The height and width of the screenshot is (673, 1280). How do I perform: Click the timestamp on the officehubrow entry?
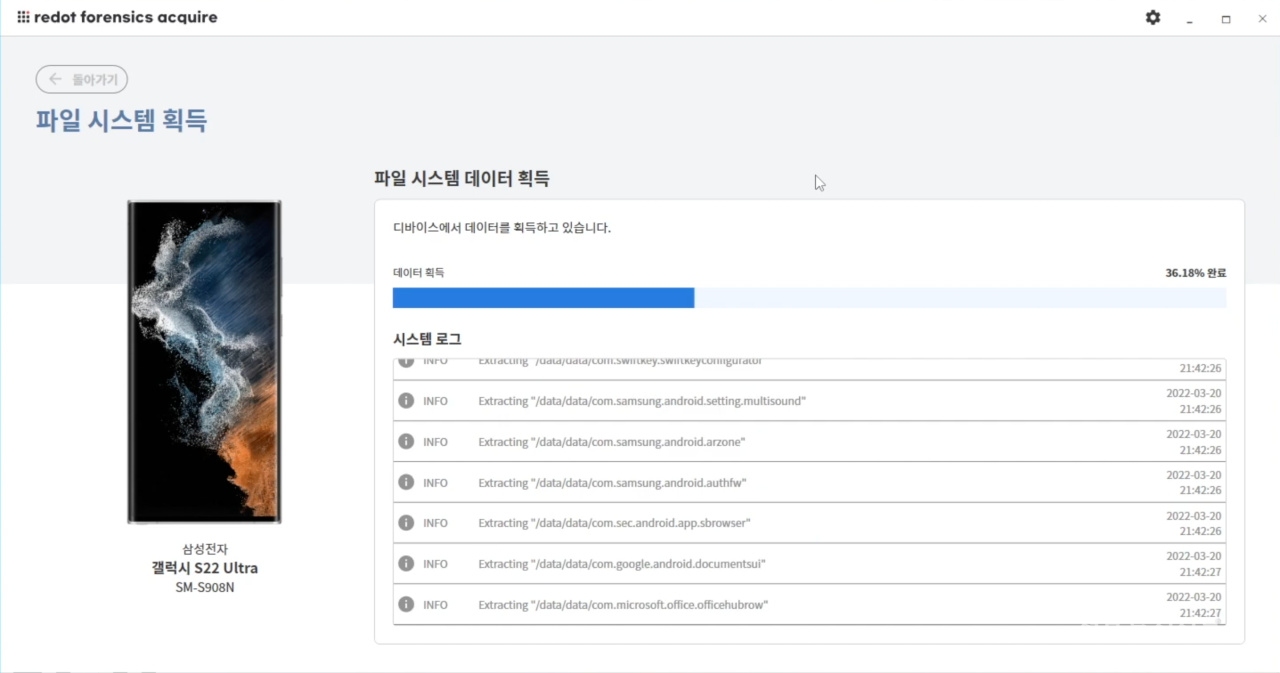point(1196,604)
